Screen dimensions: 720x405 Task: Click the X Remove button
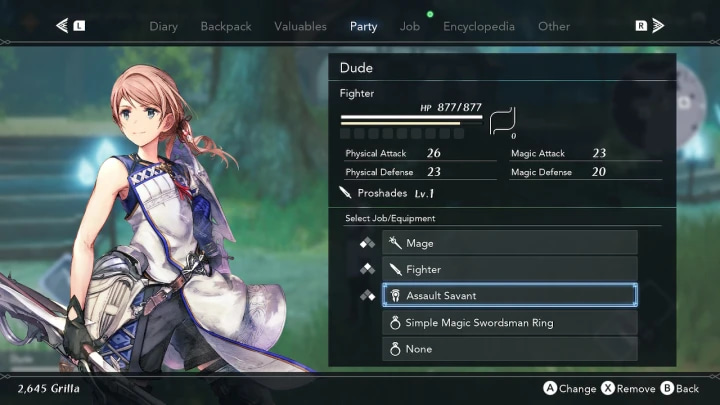pos(628,388)
